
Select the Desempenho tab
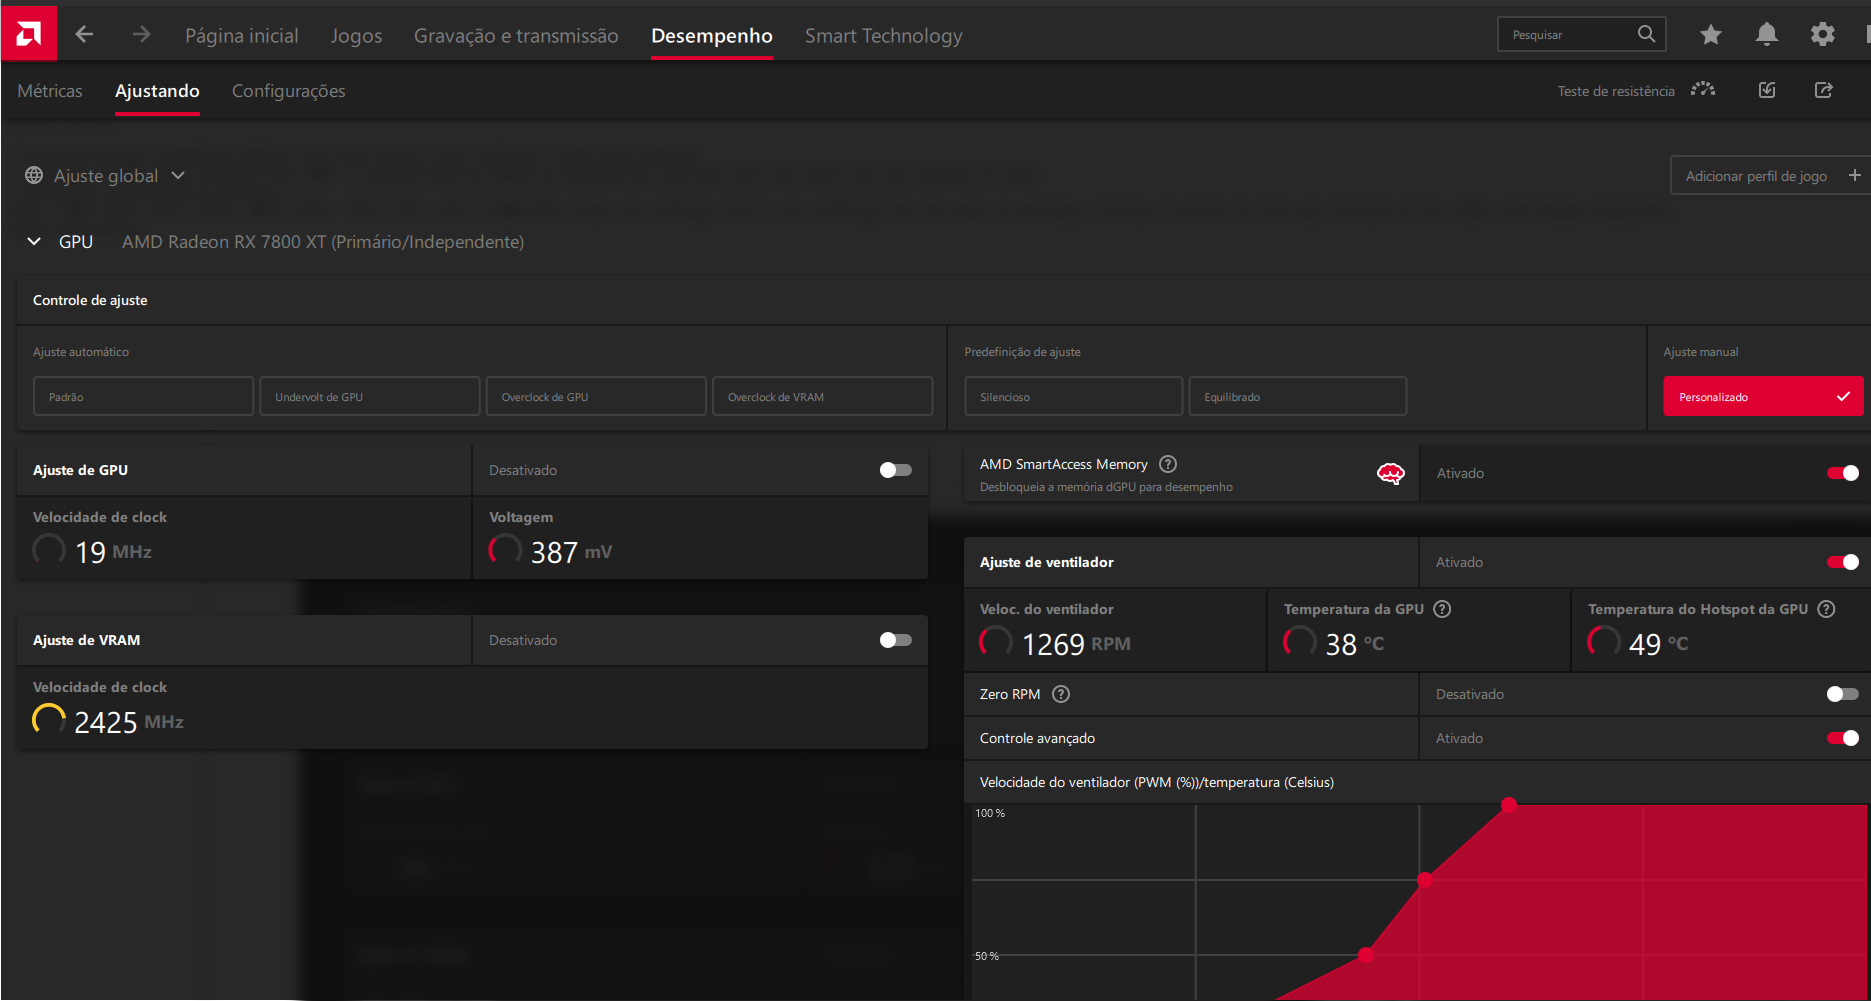[711, 35]
